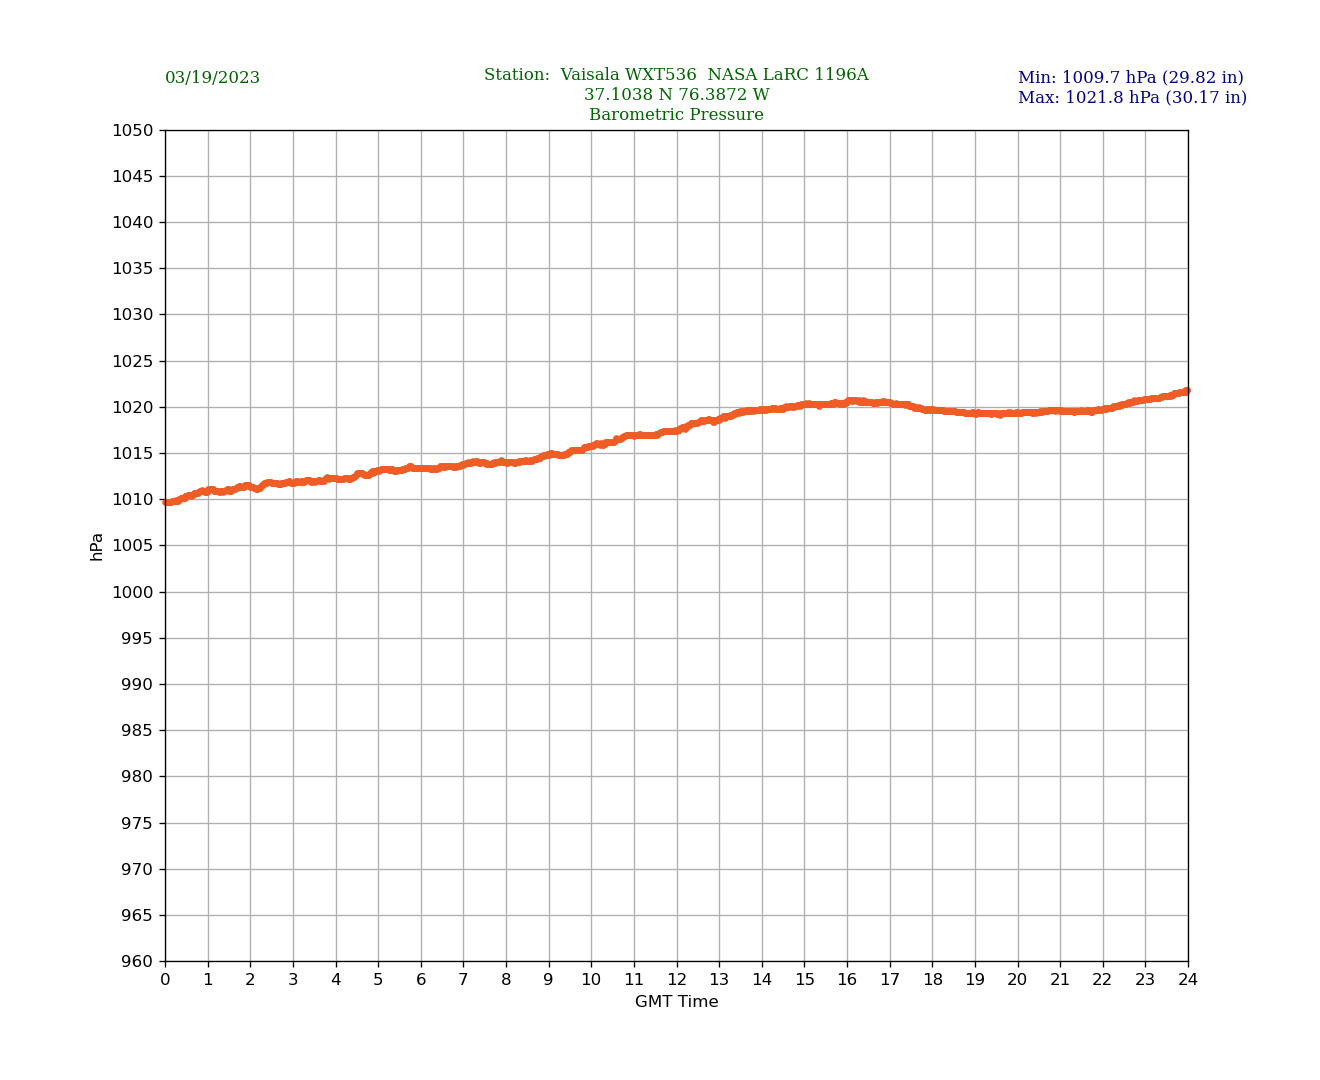Screen dimensions: 1320x1080
Task: Click the coordinates 37.1038 N 76.3872 W
Action: 676,95
